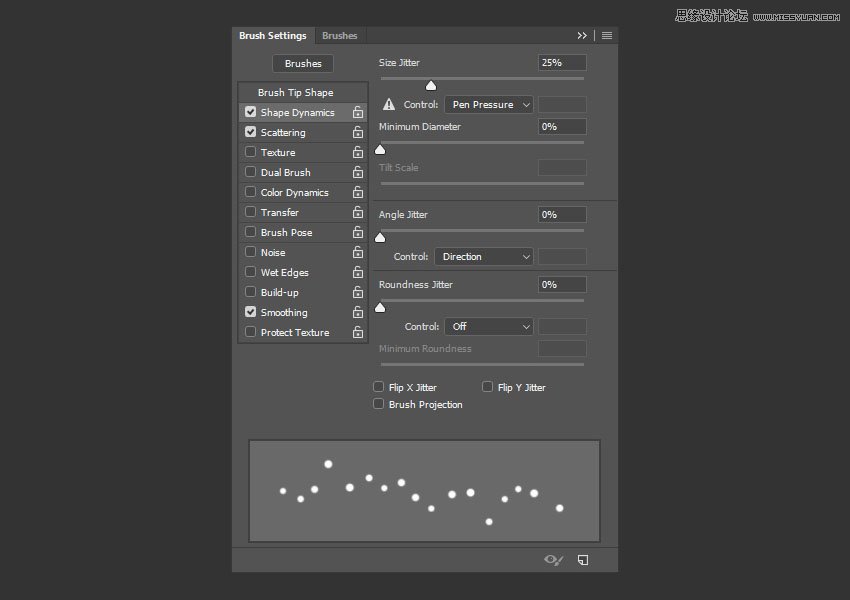Click the create new brush icon
The width and height of the screenshot is (850, 600).
[x=583, y=560]
